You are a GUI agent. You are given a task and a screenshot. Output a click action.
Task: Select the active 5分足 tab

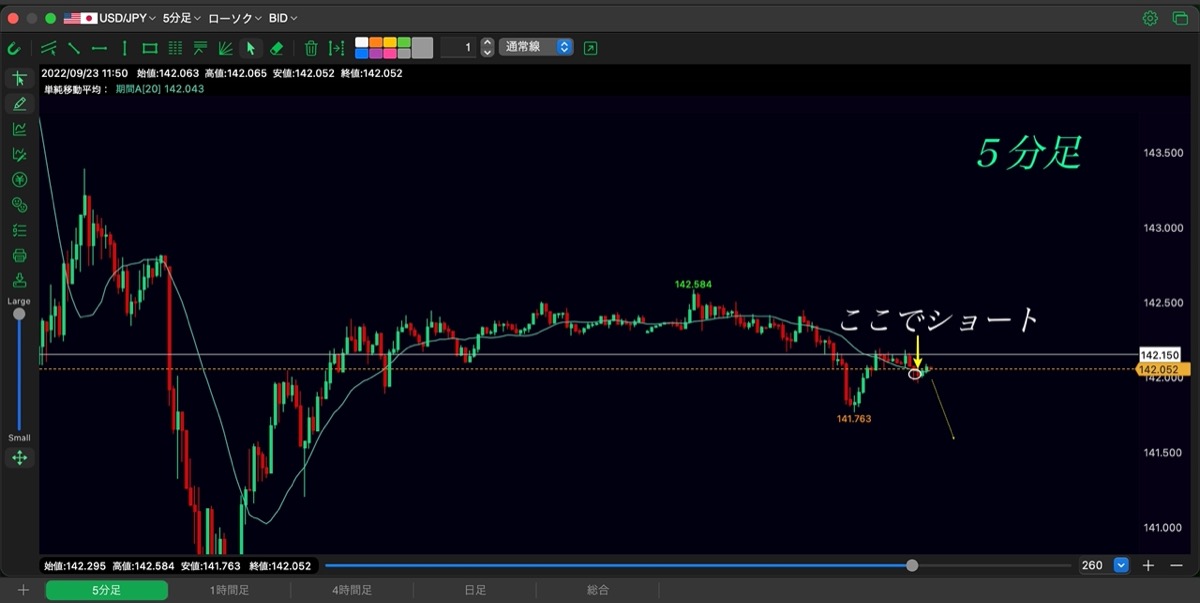[107, 590]
